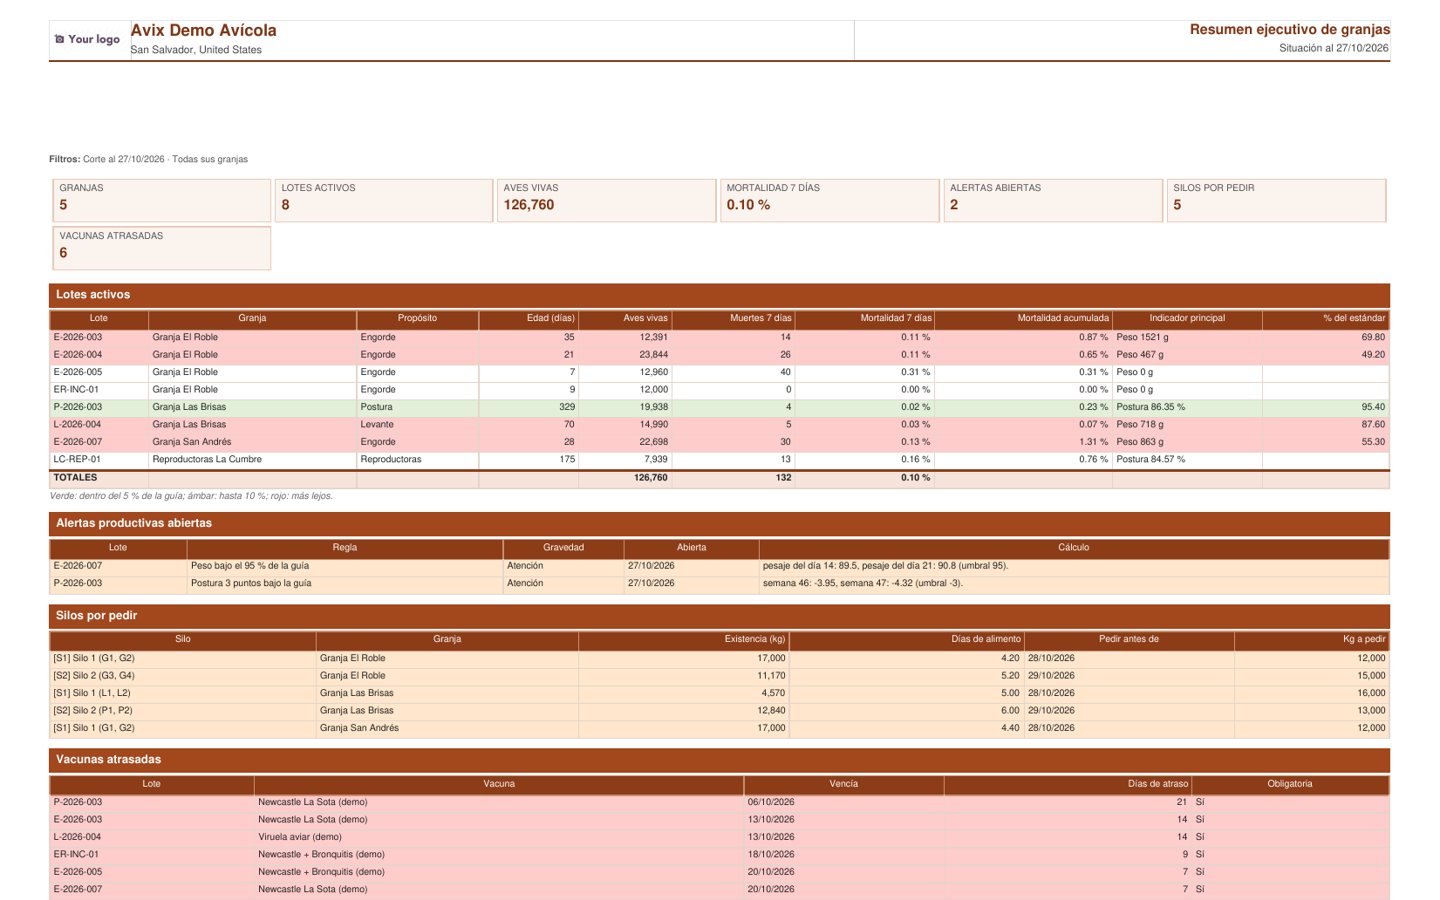
Task: Click the ER-INC-01 row in Vacunas atrasadas
Action: coord(719,855)
